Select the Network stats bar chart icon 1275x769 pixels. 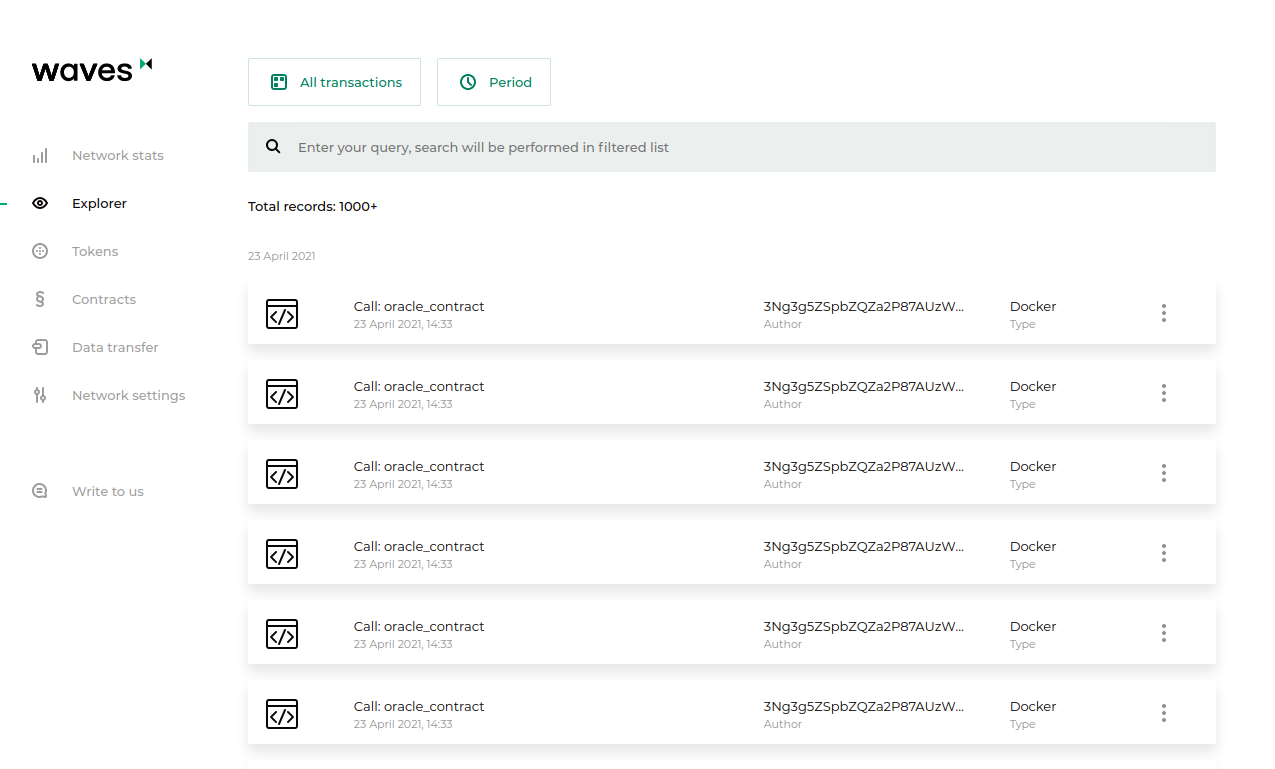click(x=40, y=155)
